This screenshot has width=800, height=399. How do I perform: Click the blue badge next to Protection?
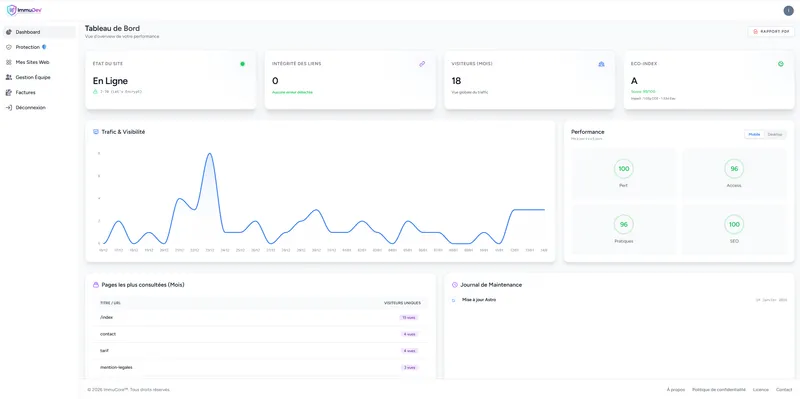[x=44, y=47]
